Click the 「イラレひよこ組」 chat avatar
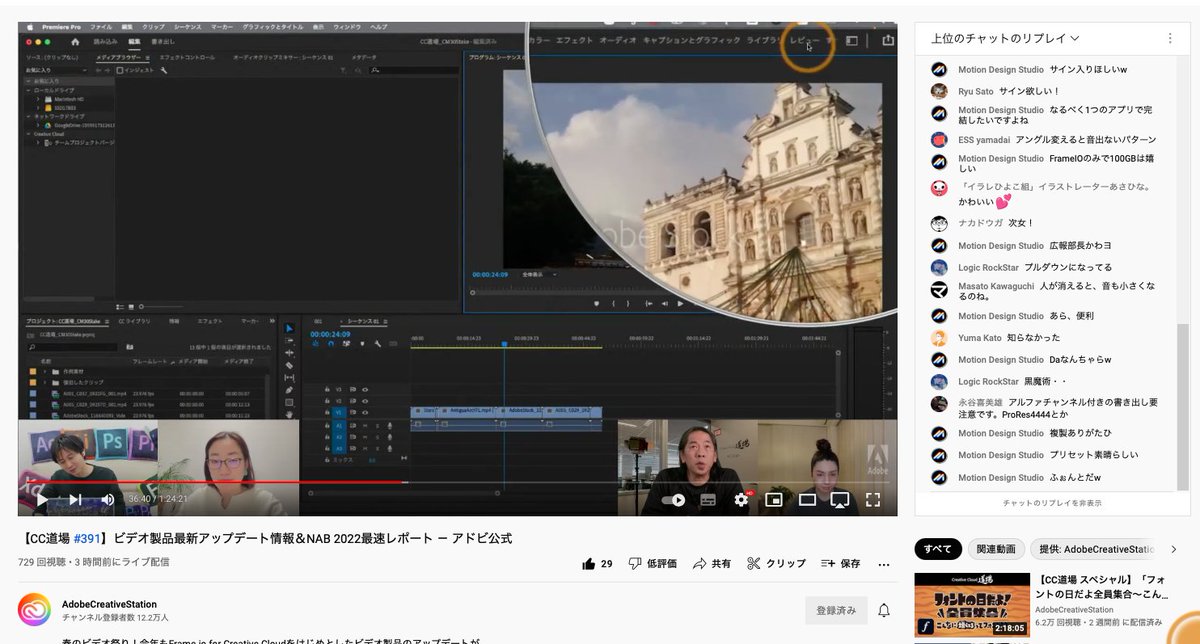This screenshot has width=1200, height=644. tap(939, 188)
